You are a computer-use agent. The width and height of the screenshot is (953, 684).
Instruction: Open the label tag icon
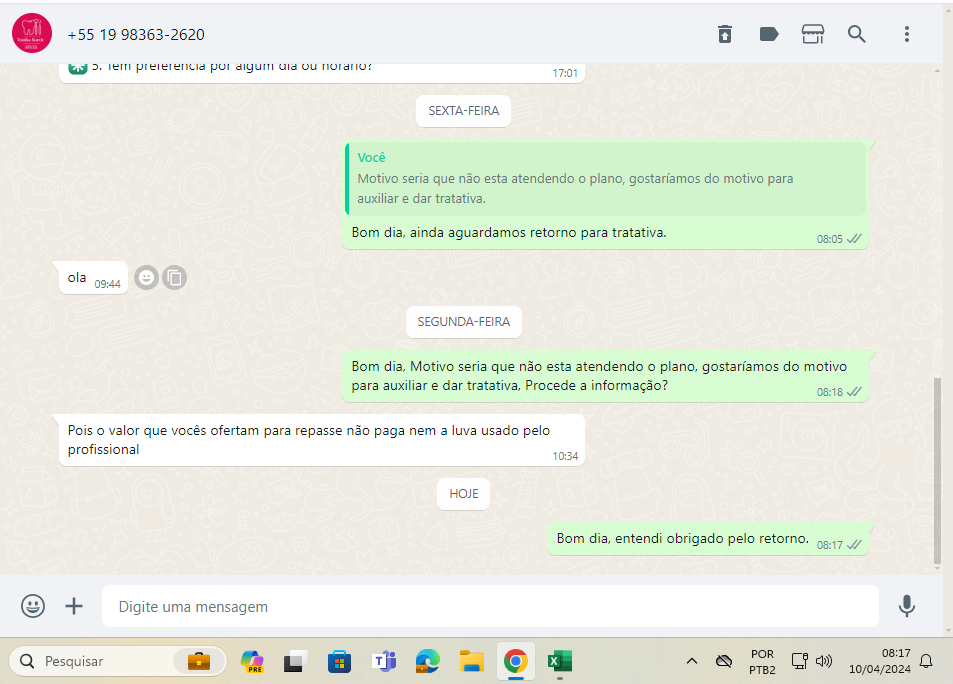tap(769, 34)
